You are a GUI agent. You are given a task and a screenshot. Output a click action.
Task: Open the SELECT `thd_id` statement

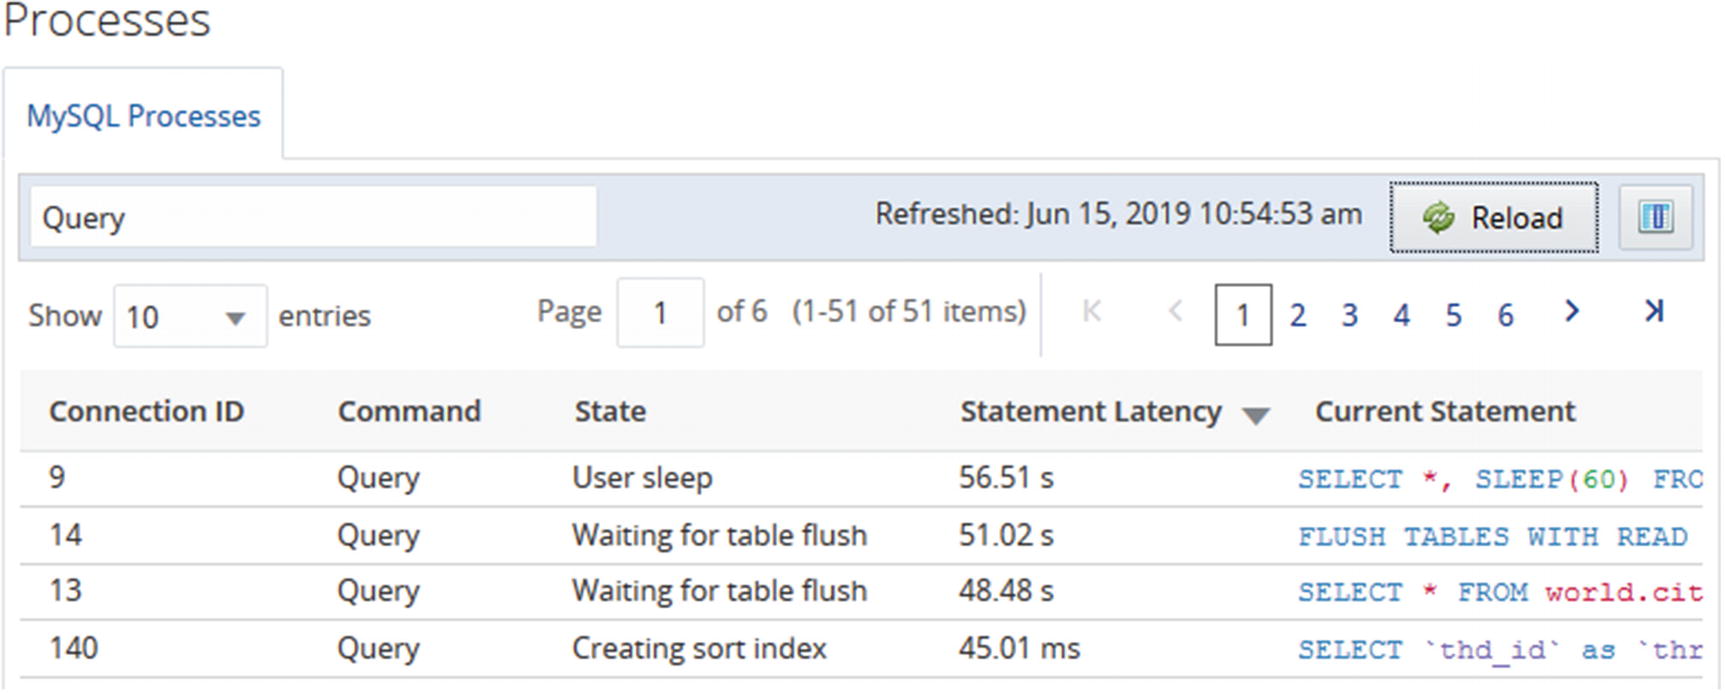[x=1500, y=650]
